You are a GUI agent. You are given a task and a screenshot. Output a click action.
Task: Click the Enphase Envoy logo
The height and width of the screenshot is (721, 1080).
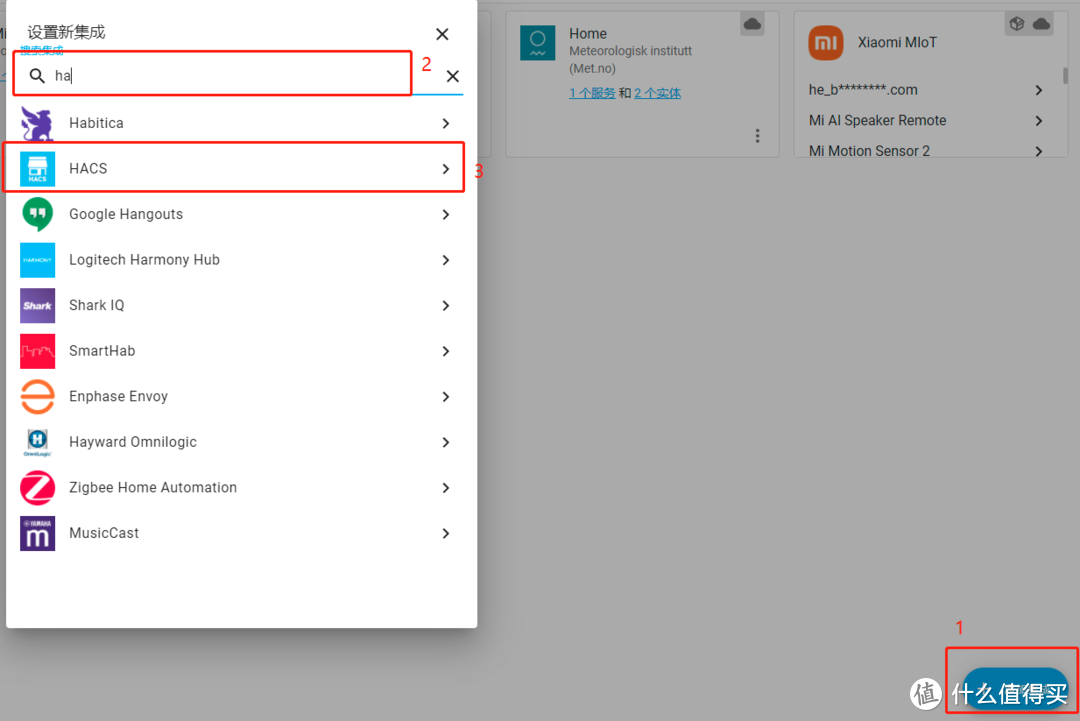click(37, 397)
